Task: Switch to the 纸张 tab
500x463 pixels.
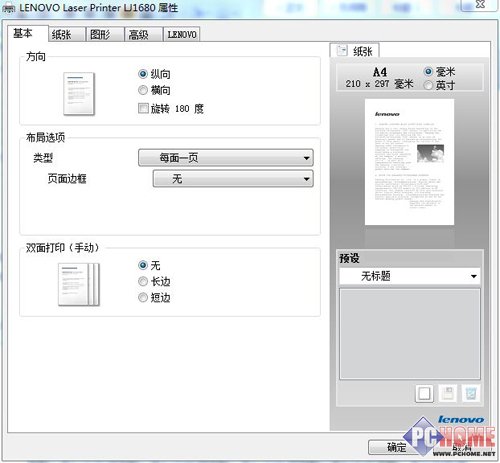Action: [66, 35]
